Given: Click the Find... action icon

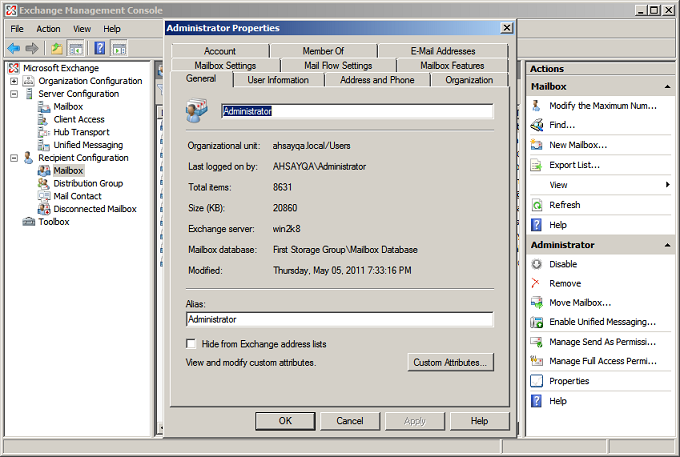Looking at the screenshot, I should 536,125.
